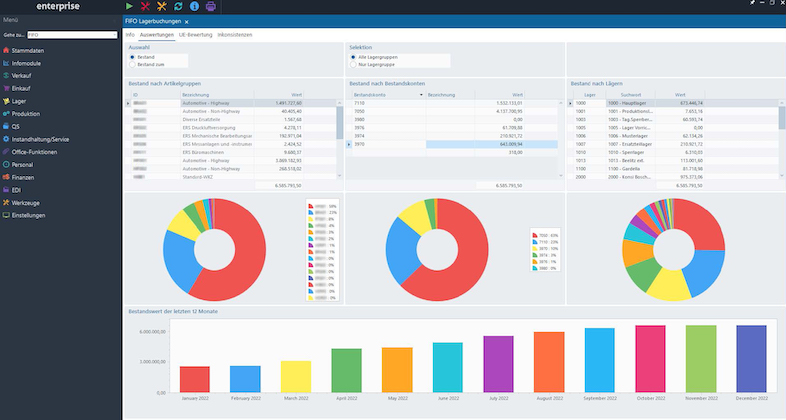Viewport: 786px width, 420px height.
Task: Click the 'Gehe zu' search input field
Action: (72, 35)
